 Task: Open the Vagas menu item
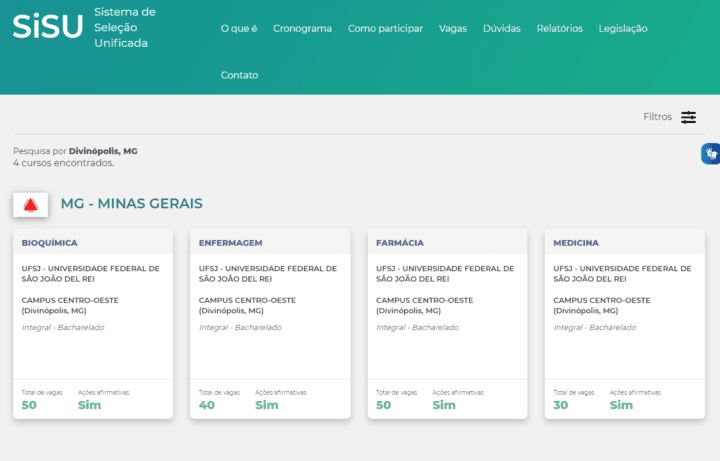click(x=453, y=28)
